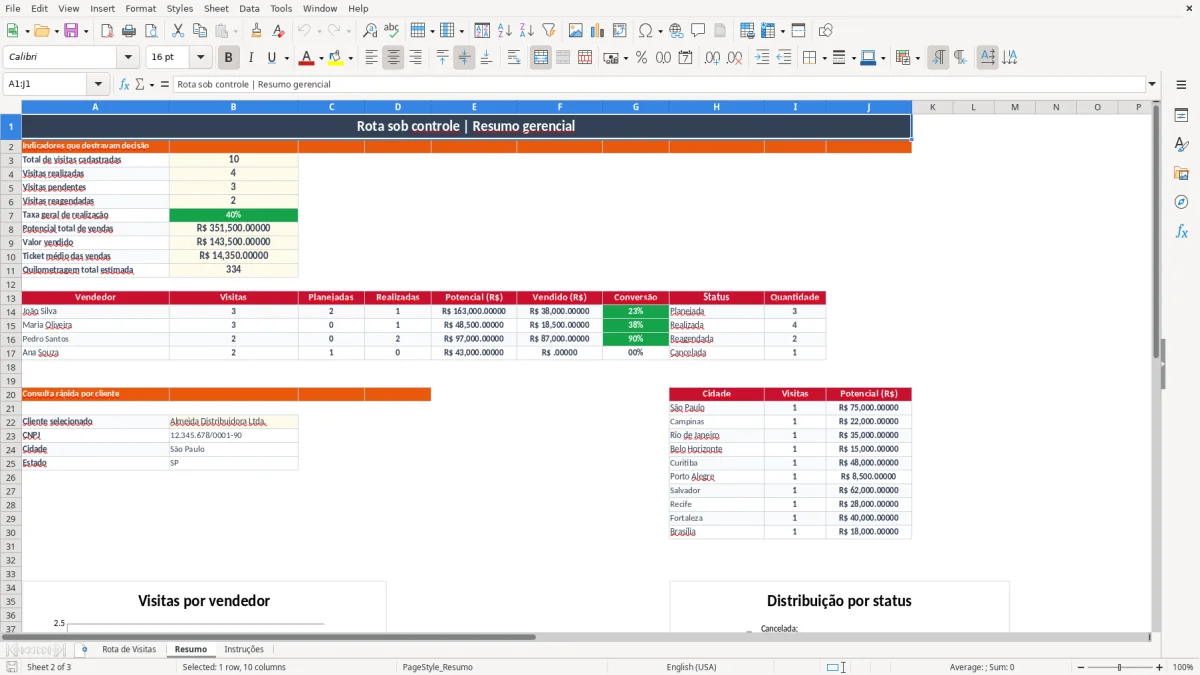This screenshot has height=675, width=1200.
Task: Open the Calibri font name dropdown
Action: tap(128, 58)
